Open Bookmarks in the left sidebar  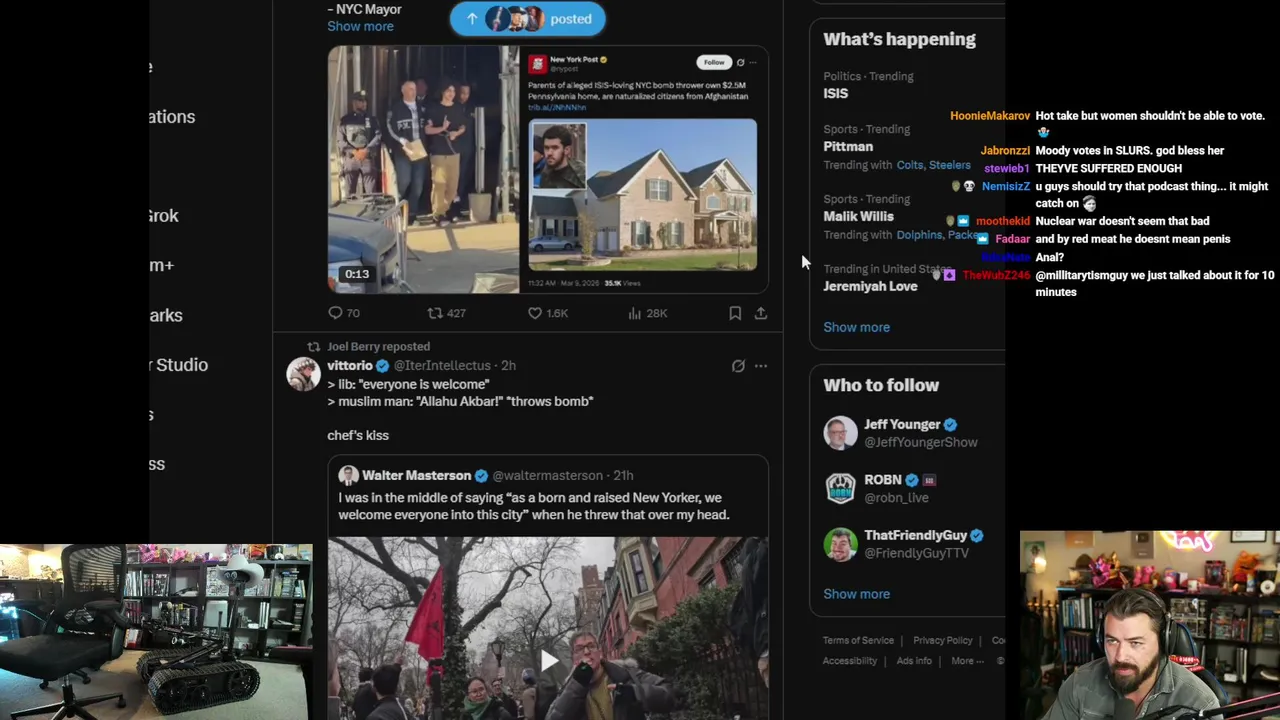pos(167,315)
